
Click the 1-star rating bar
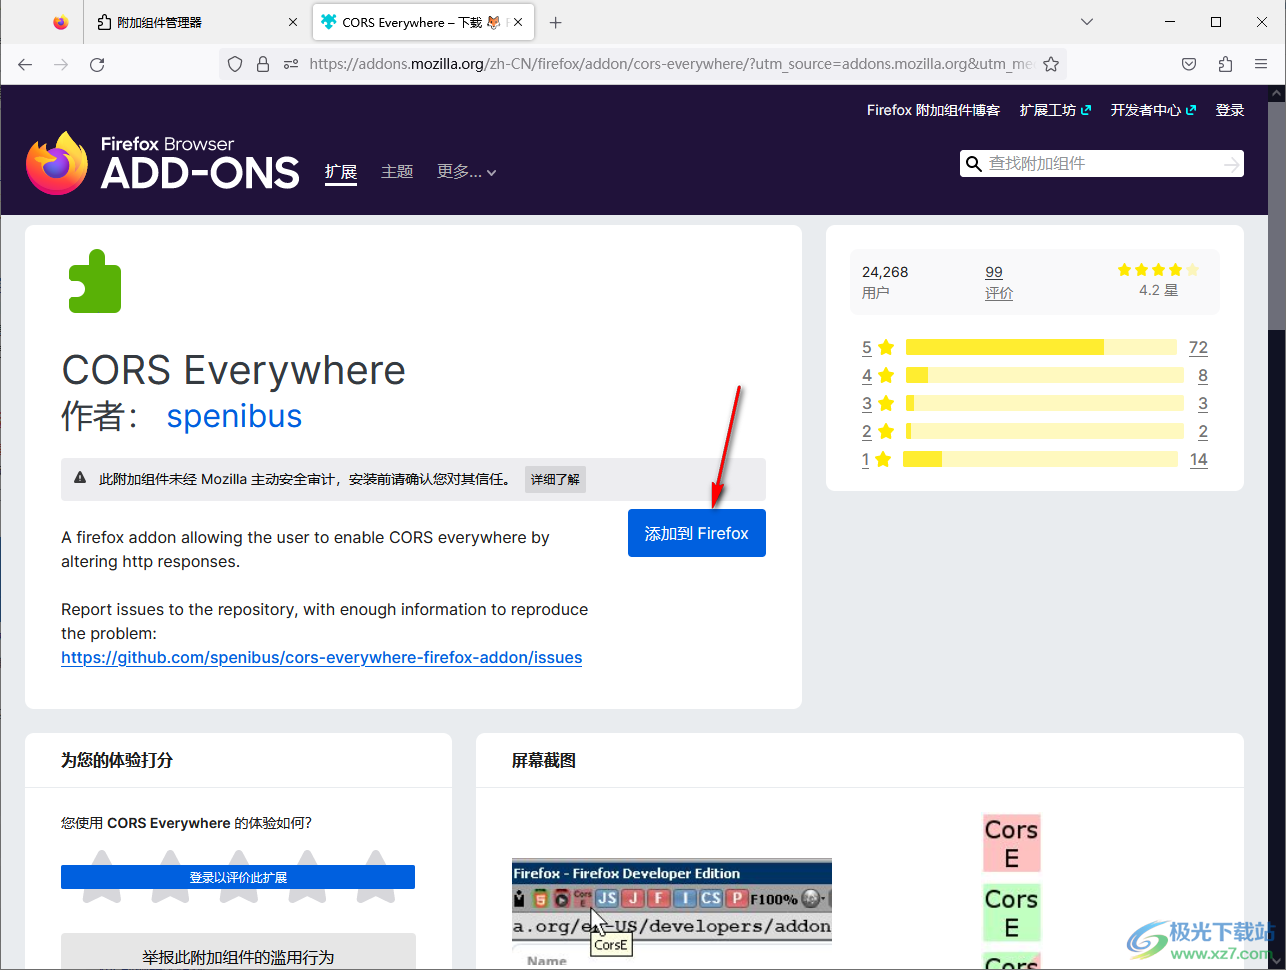point(1040,459)
